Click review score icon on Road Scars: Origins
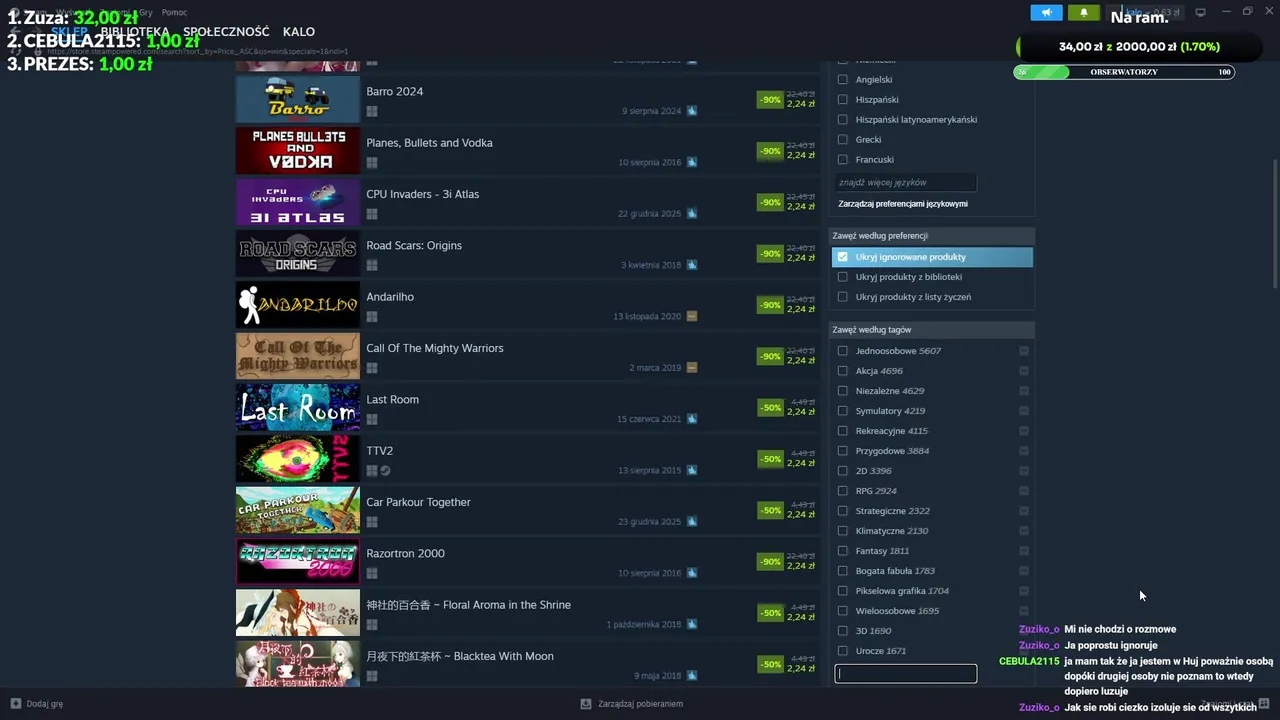Screen dimensions: 1280x720 [x=692, y=265]
